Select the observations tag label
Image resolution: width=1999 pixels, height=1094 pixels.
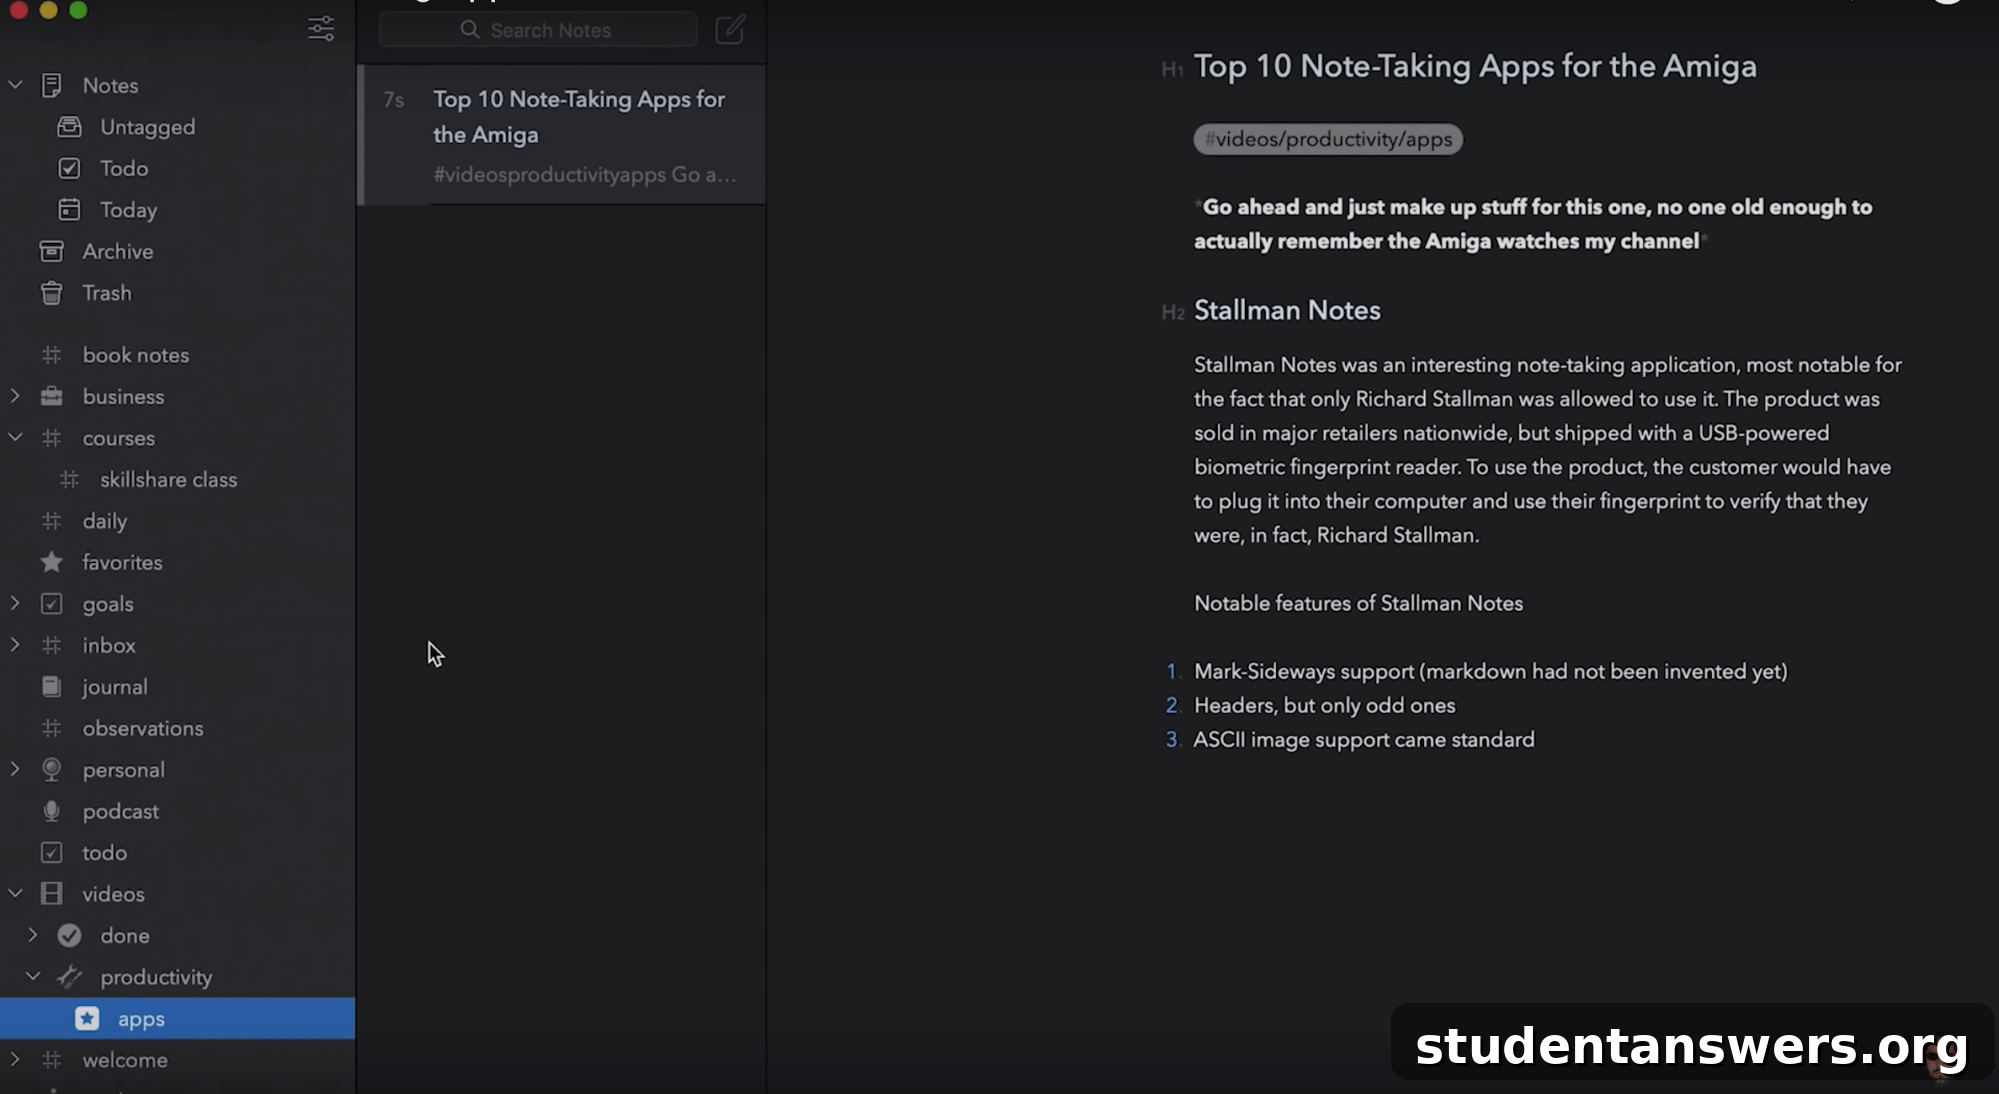coord(143,728)
